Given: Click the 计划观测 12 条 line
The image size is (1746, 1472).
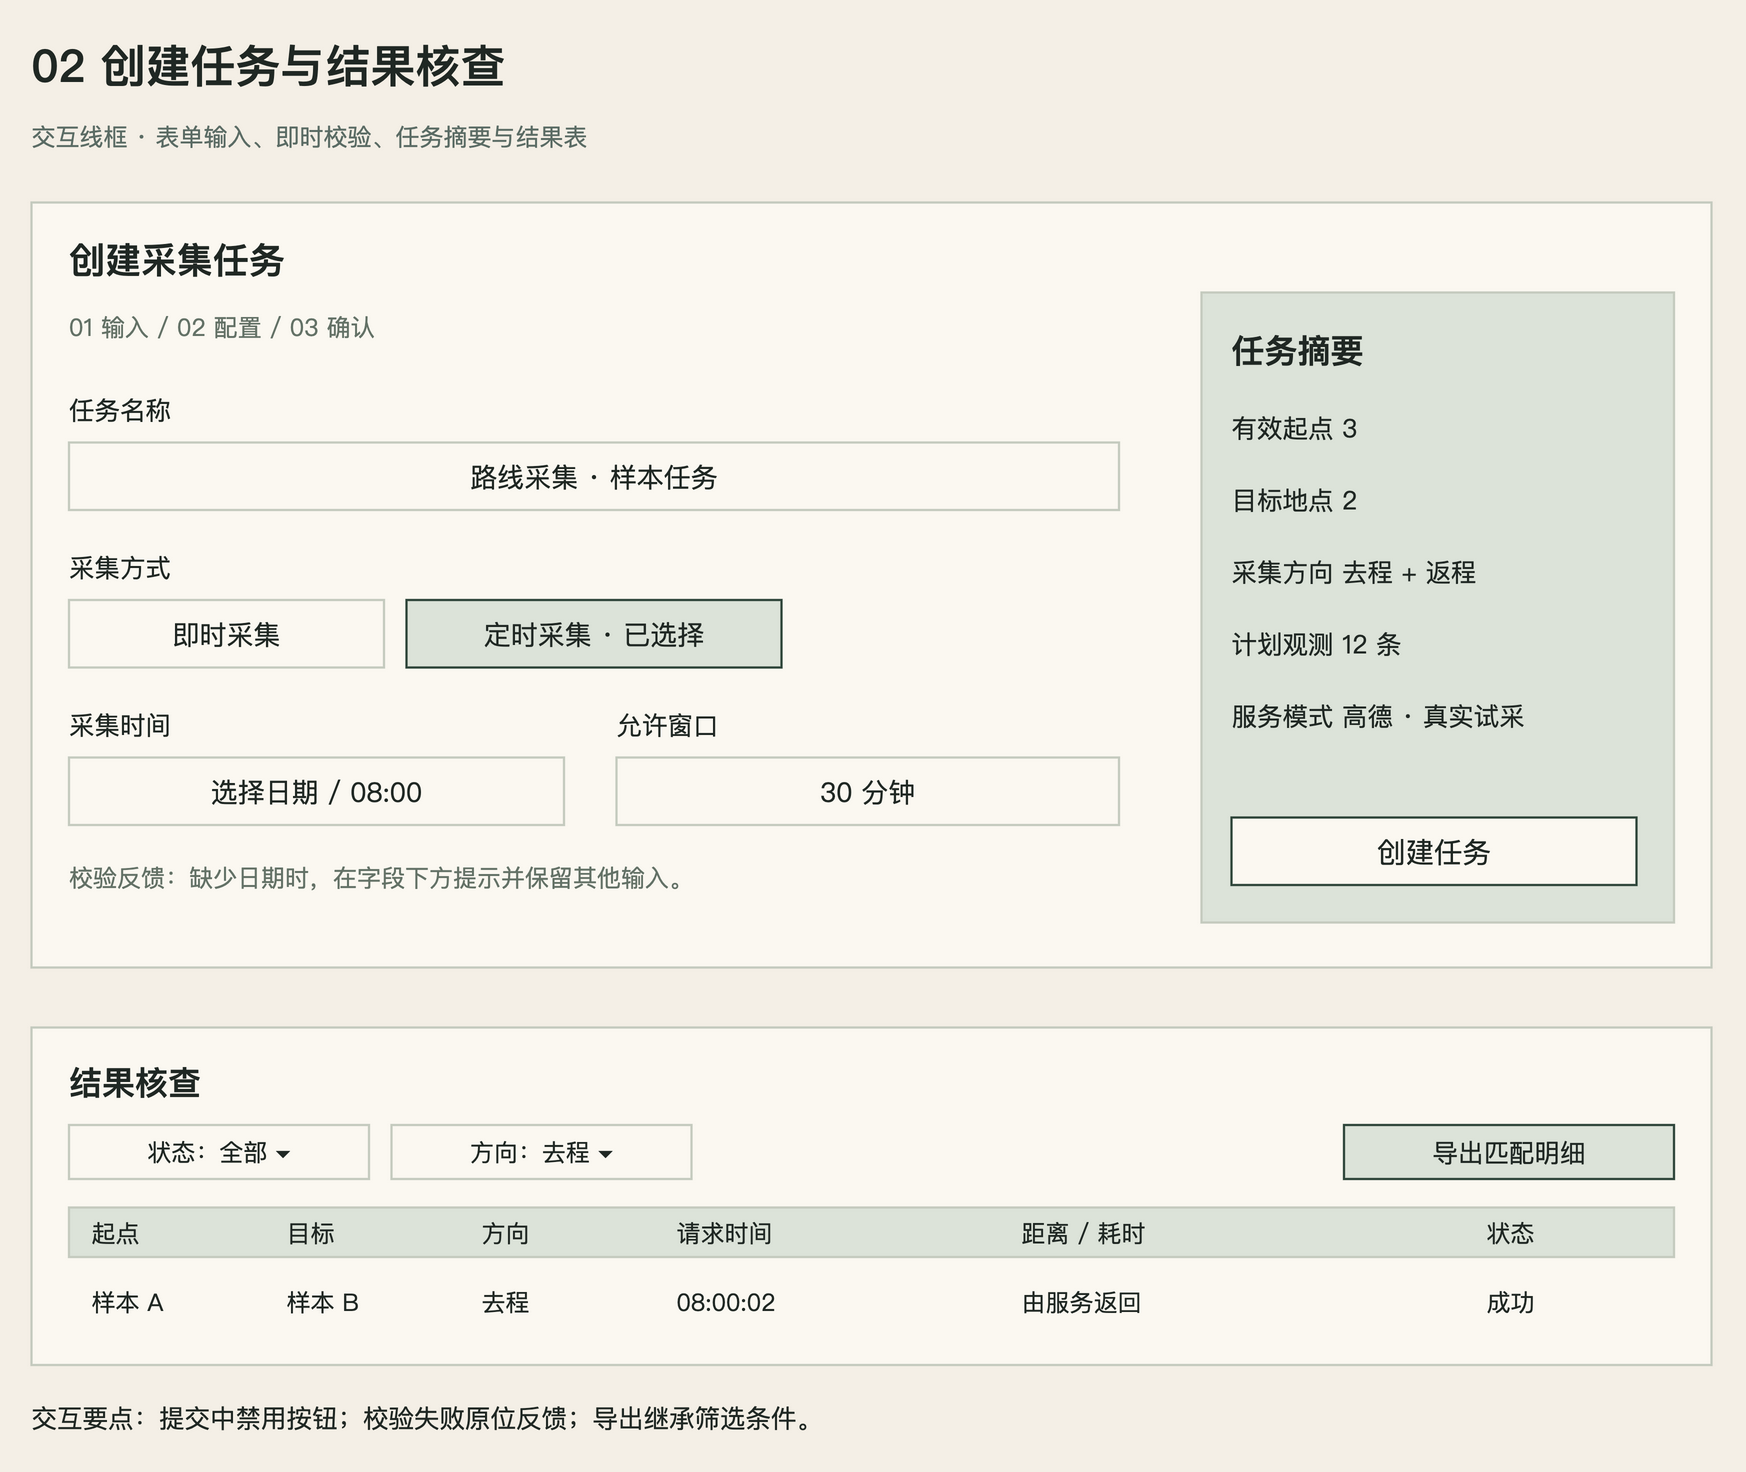Looking at the screenshot, I should coord(1316,644).
